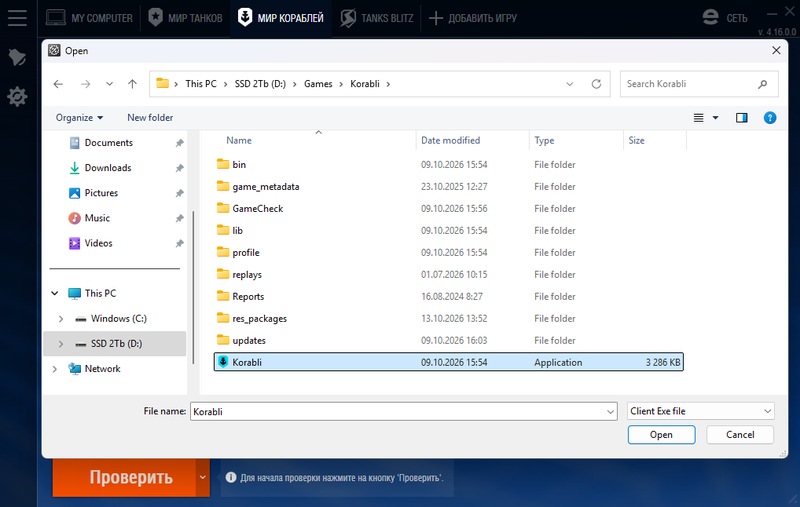Select the МИР КОРАБЛЕЙ tab
This screenshot has height=507, width=800.
click(281, 18)
